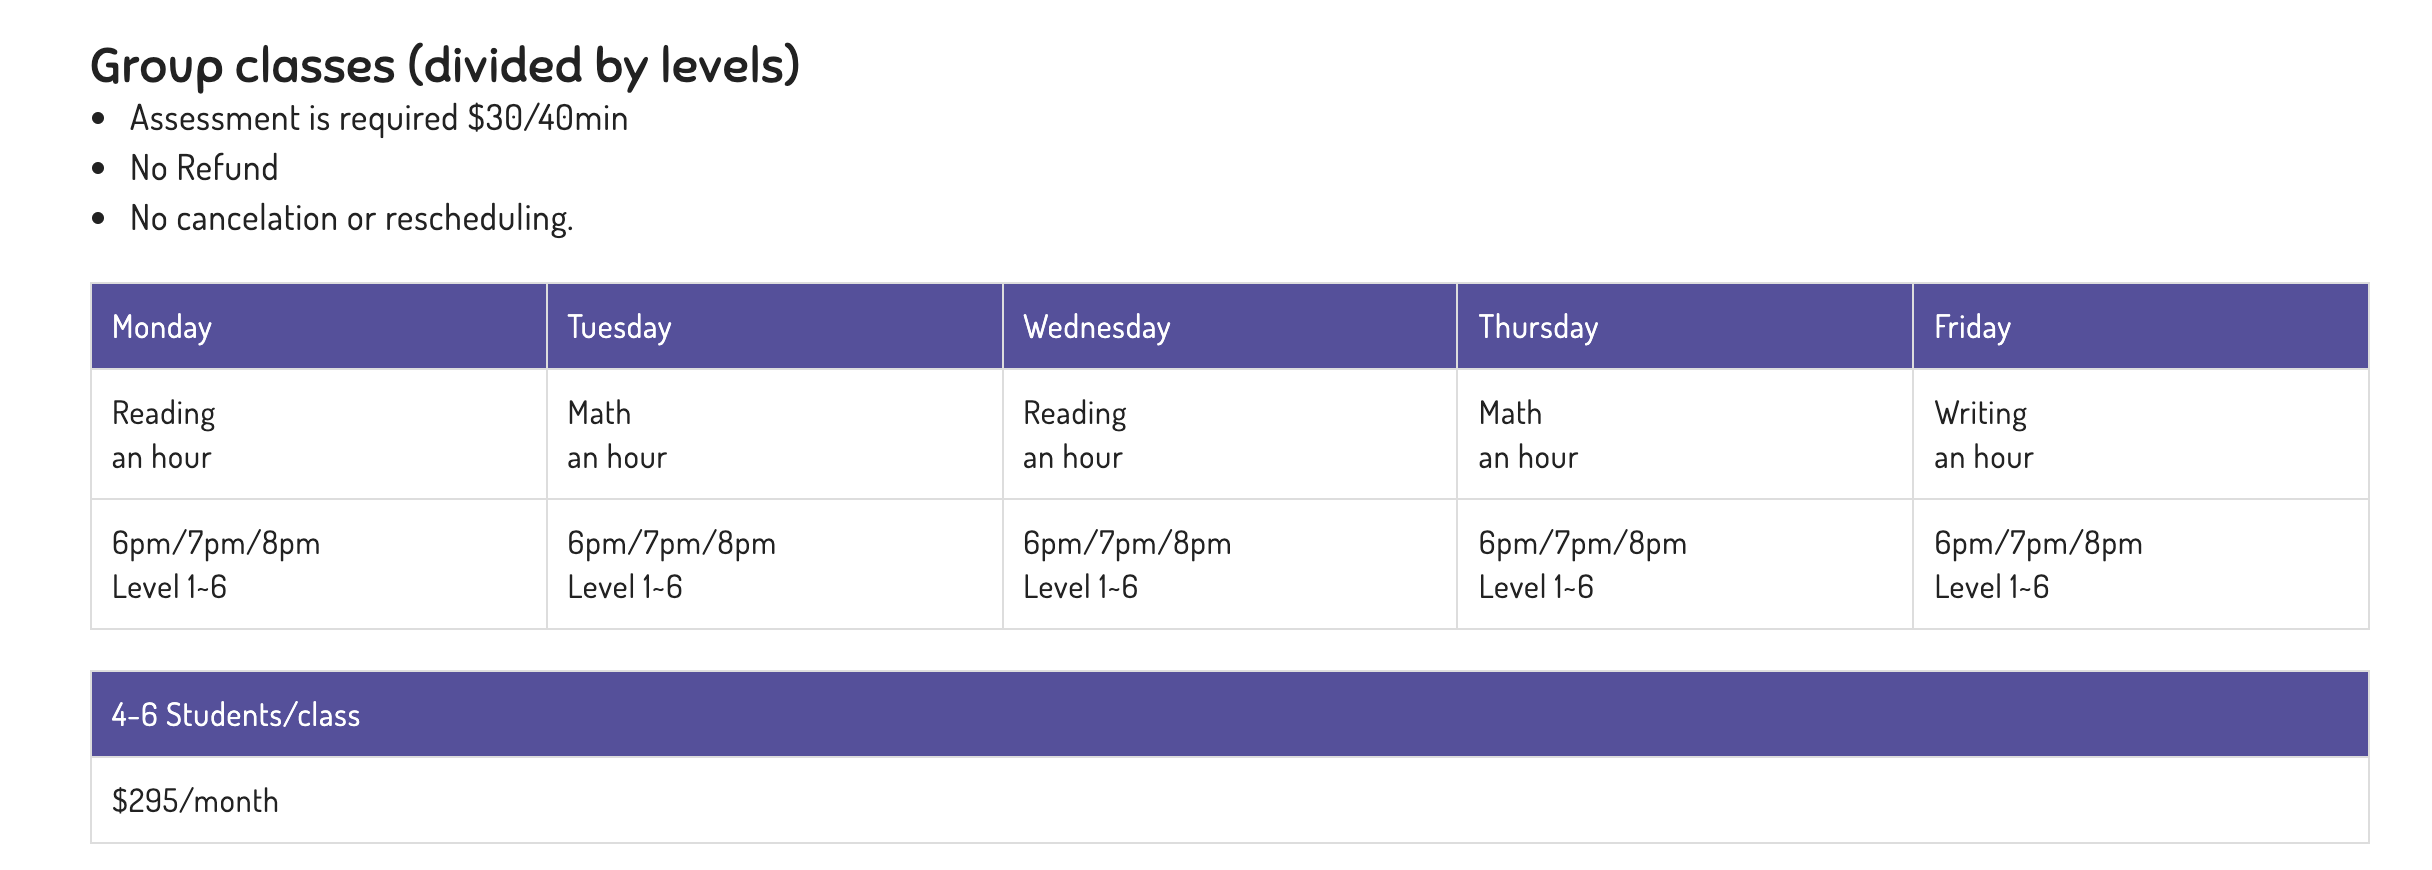
Task: Click the No Refund bullet text
Action: (x=204, y=168)
